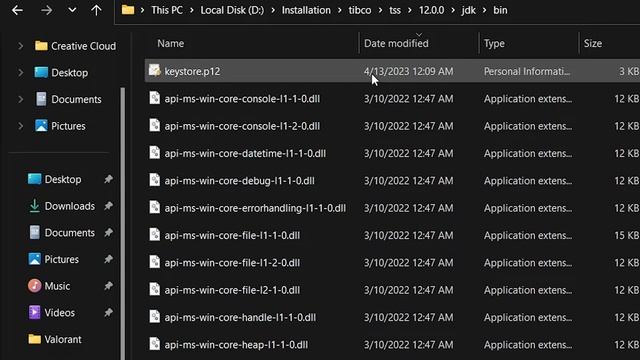Navigate to Local Disk (D:) breadcrumb

point(232,10)
